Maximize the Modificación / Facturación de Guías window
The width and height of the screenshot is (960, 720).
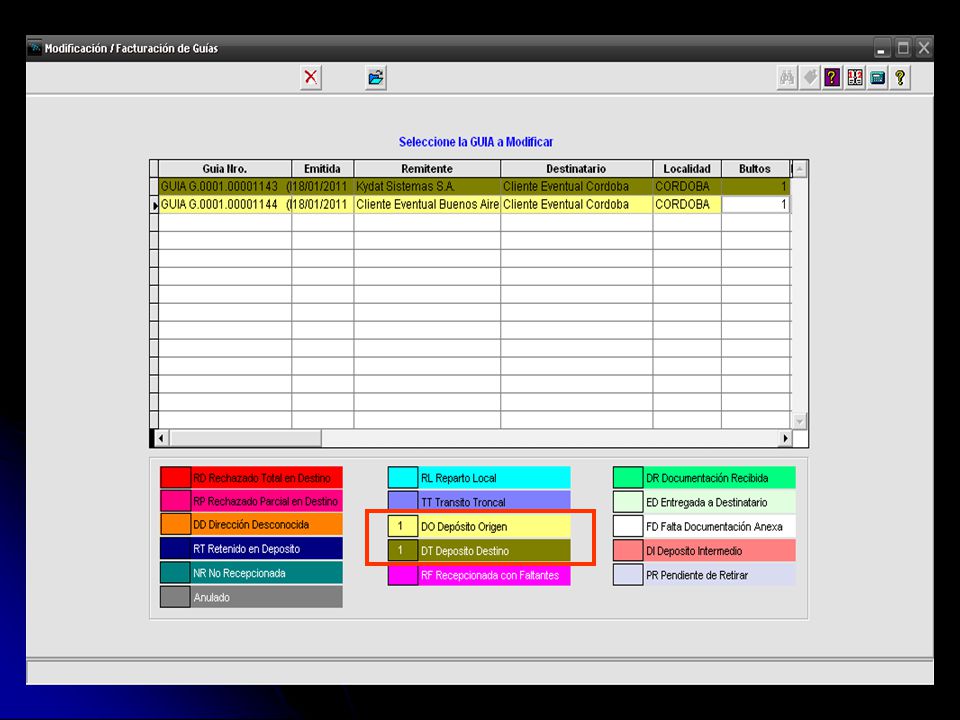pyautogui.click(x=903, y=48)
